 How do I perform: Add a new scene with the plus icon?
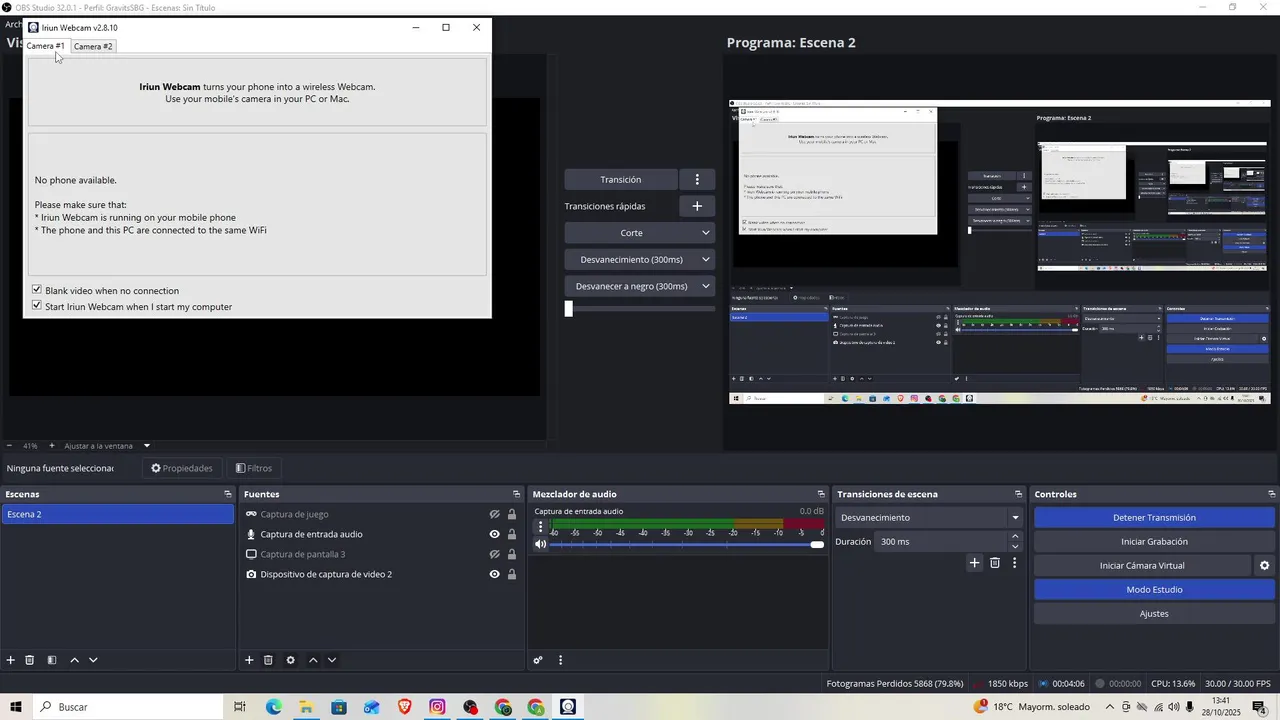[11, 660]
